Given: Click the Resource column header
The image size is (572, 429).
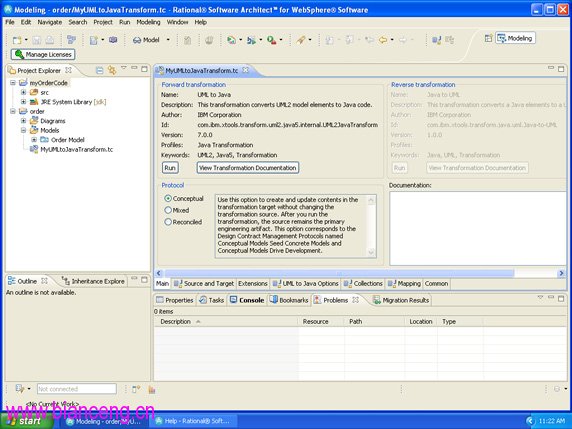Looking at the screenshot, I should click(321, 322).
